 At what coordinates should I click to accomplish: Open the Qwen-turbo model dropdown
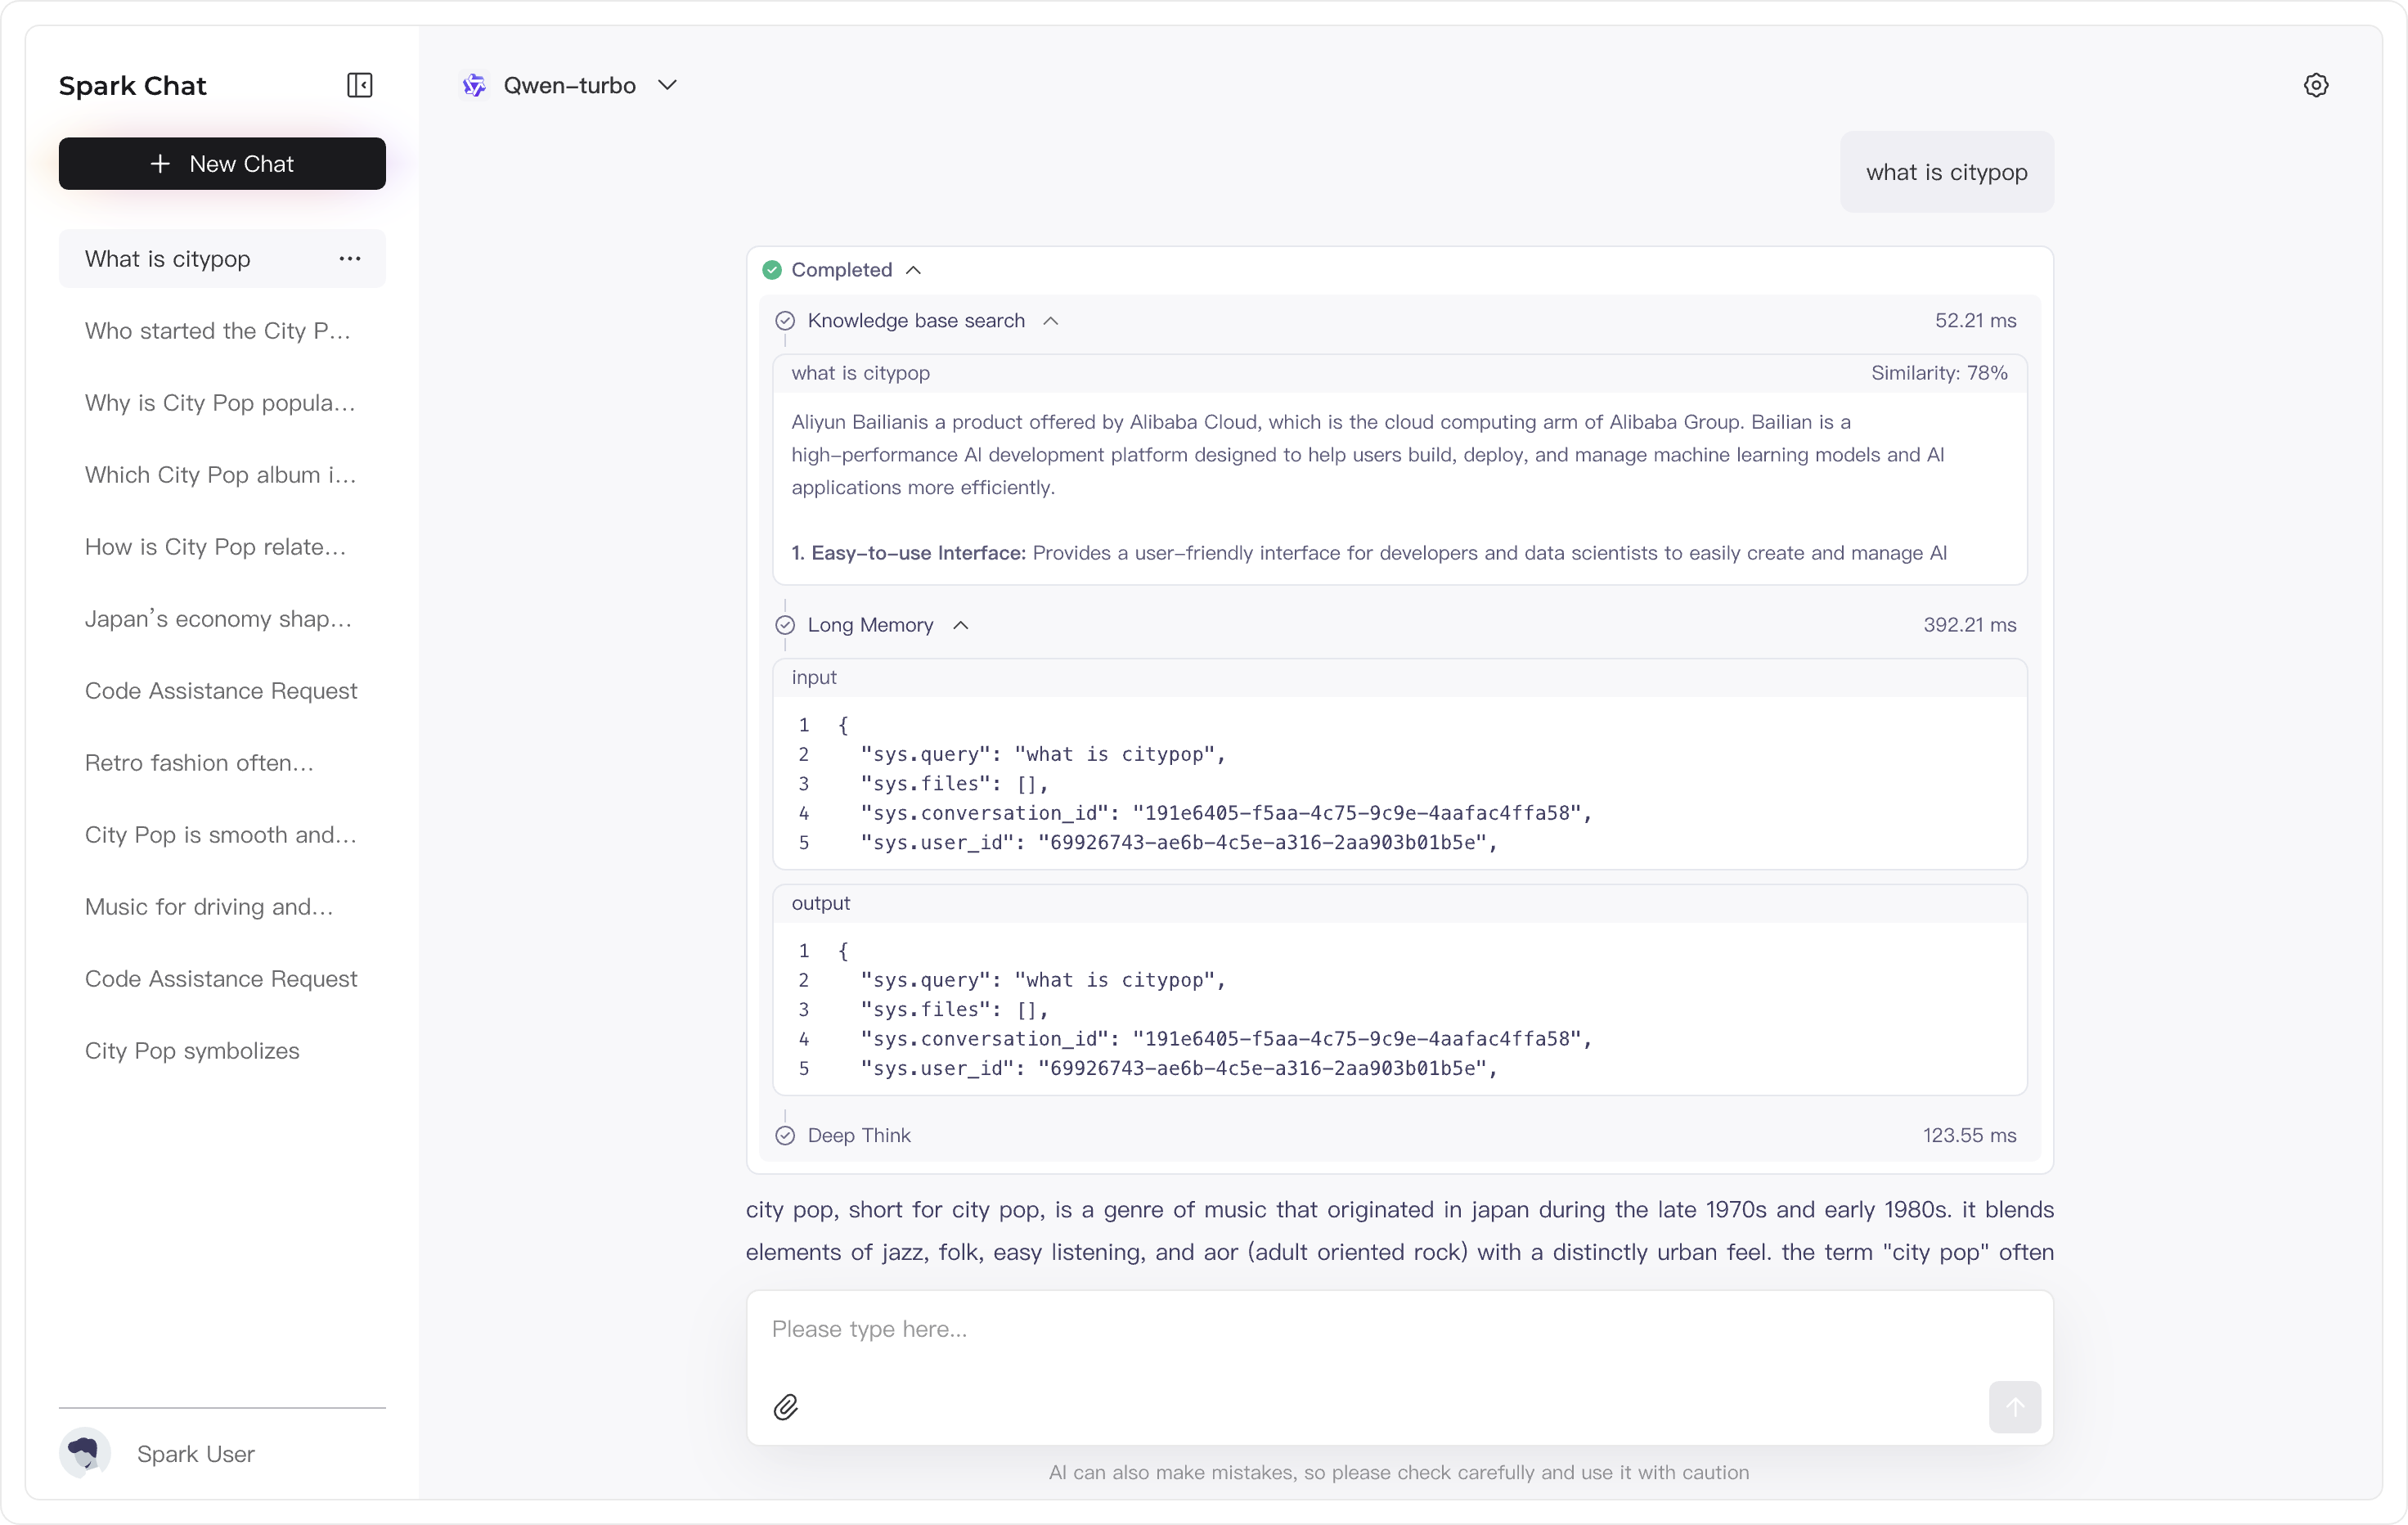click(x=667, y=86)
